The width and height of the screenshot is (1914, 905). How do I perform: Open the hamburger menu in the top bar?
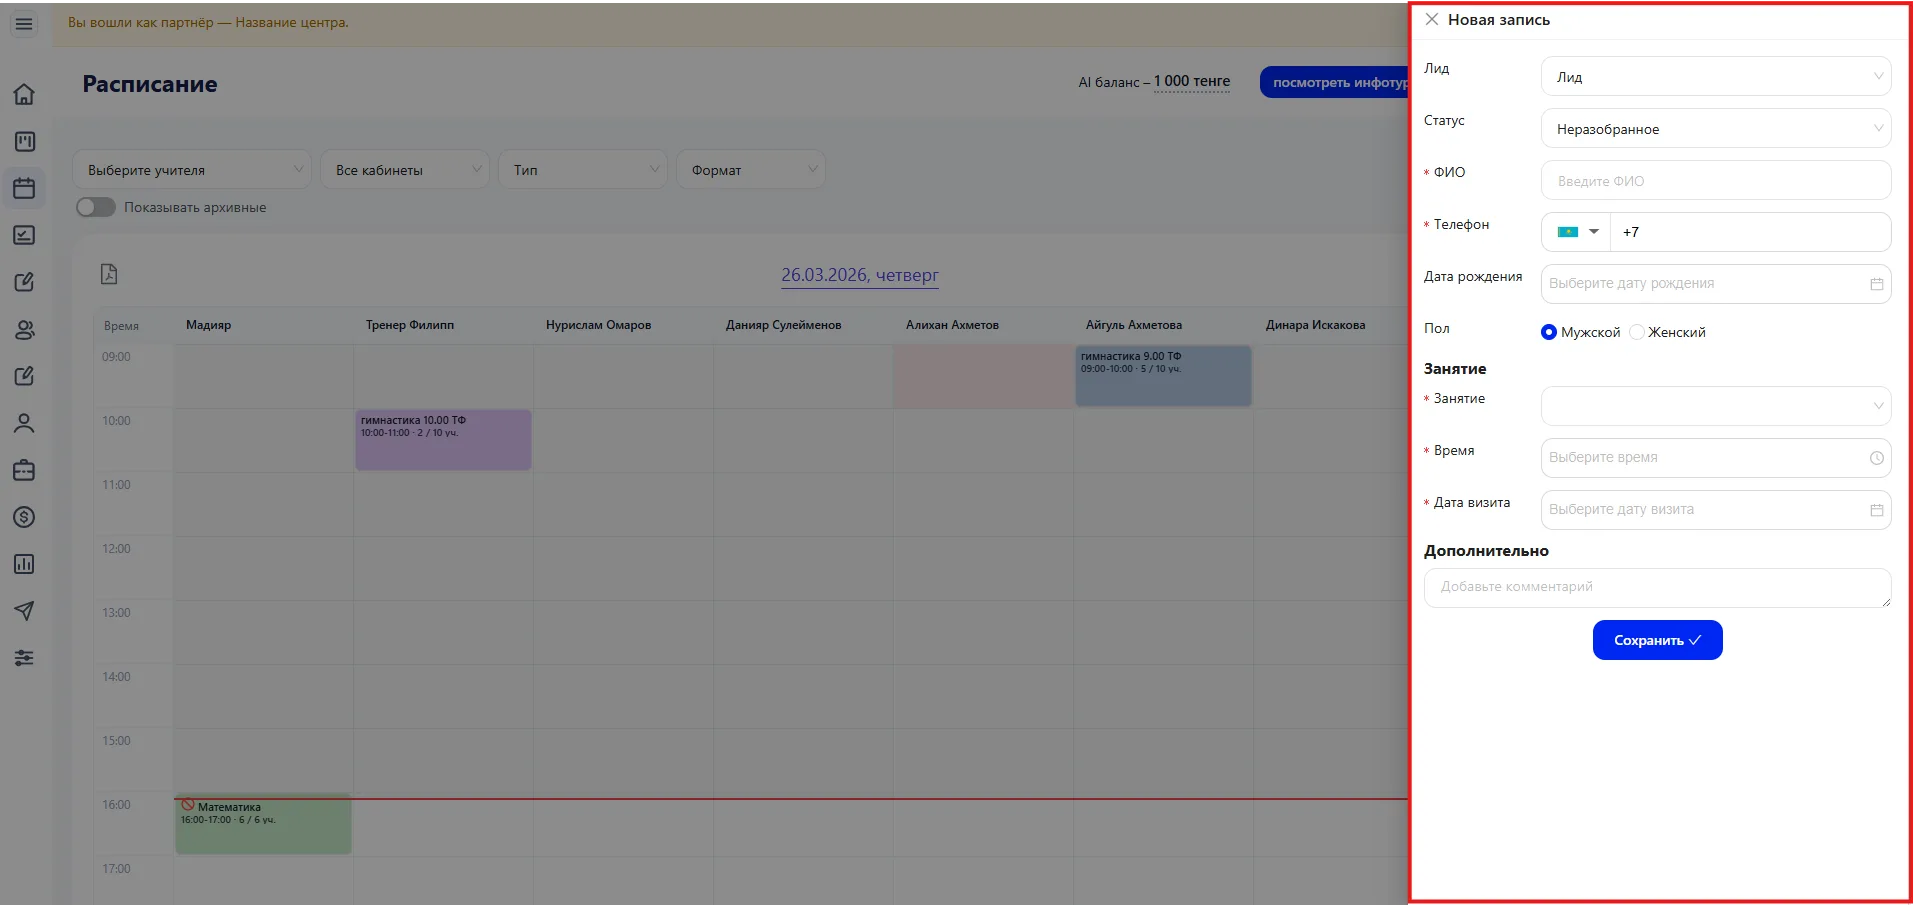coord(24,24)
